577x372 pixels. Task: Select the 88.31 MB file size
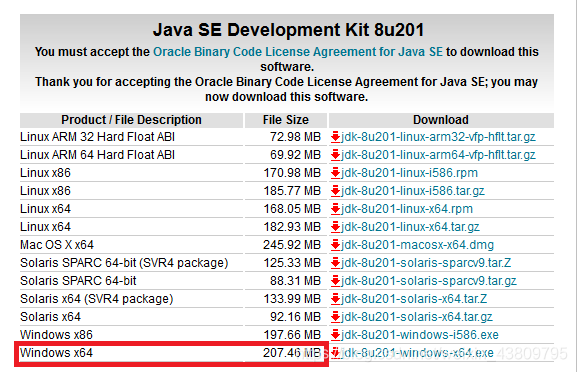[x=295, y=281]
